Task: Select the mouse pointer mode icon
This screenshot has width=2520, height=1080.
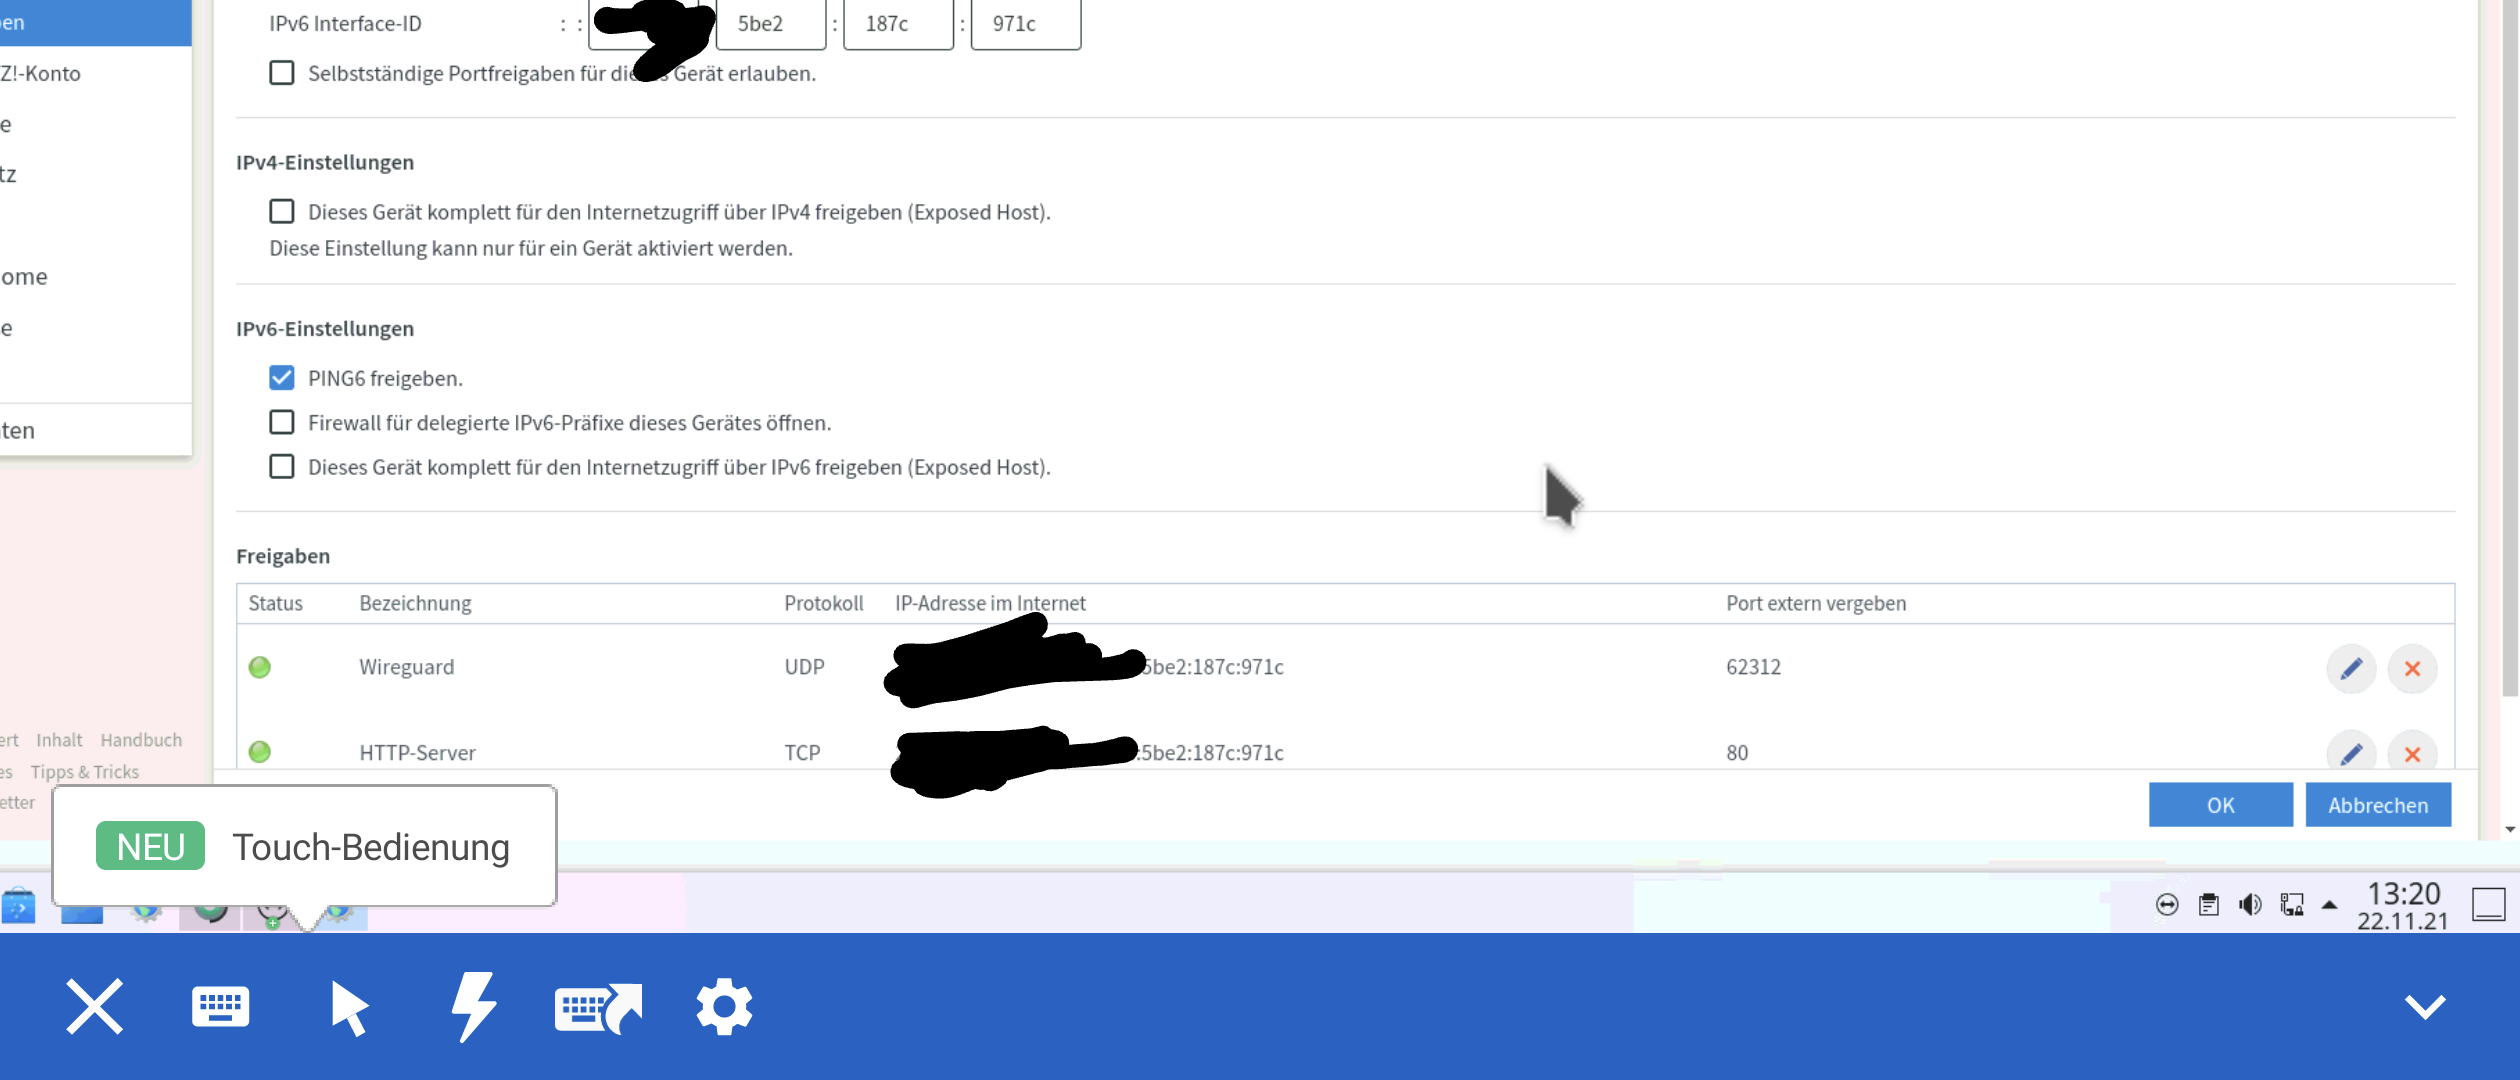Action: coord(348,1006)
